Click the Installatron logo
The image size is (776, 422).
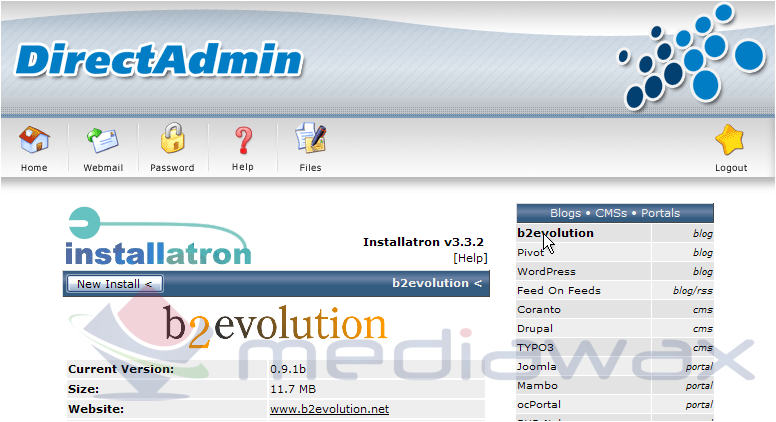coord(158,236)
